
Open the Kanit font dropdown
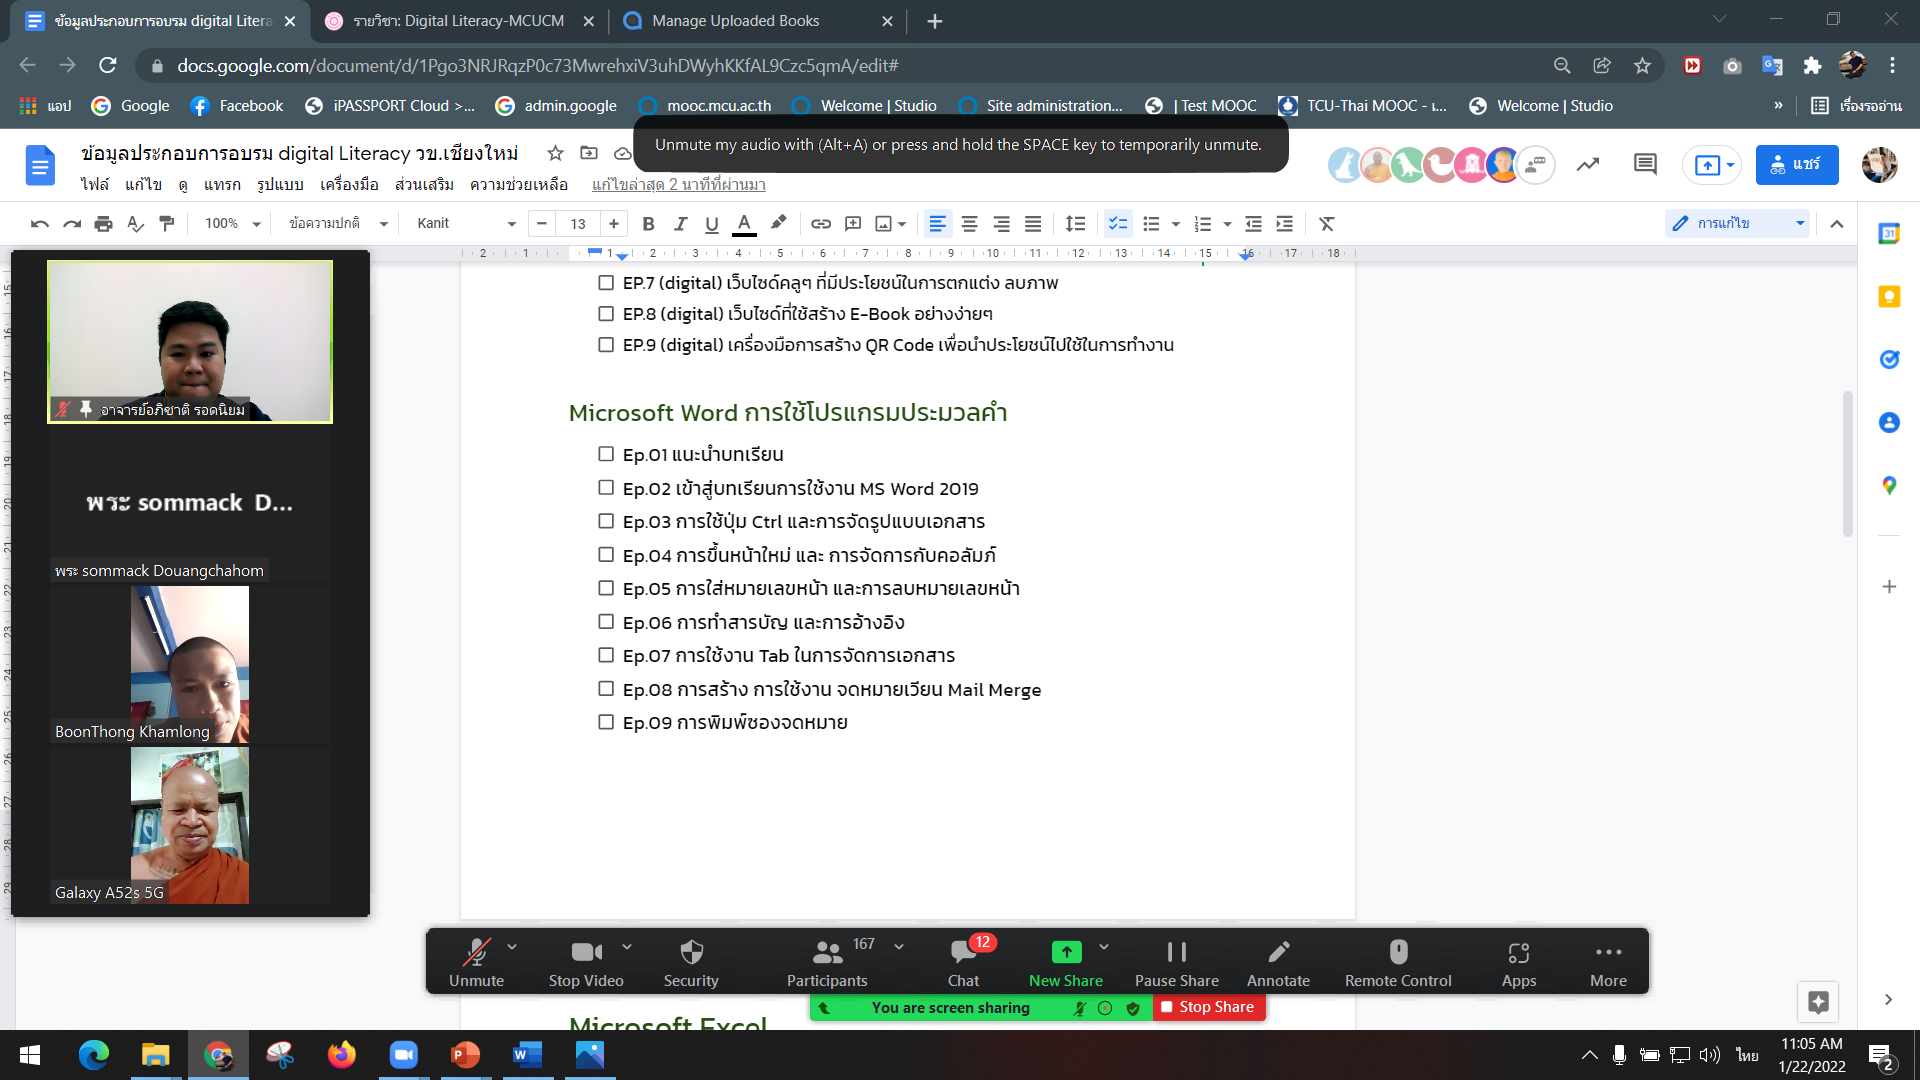466,224
